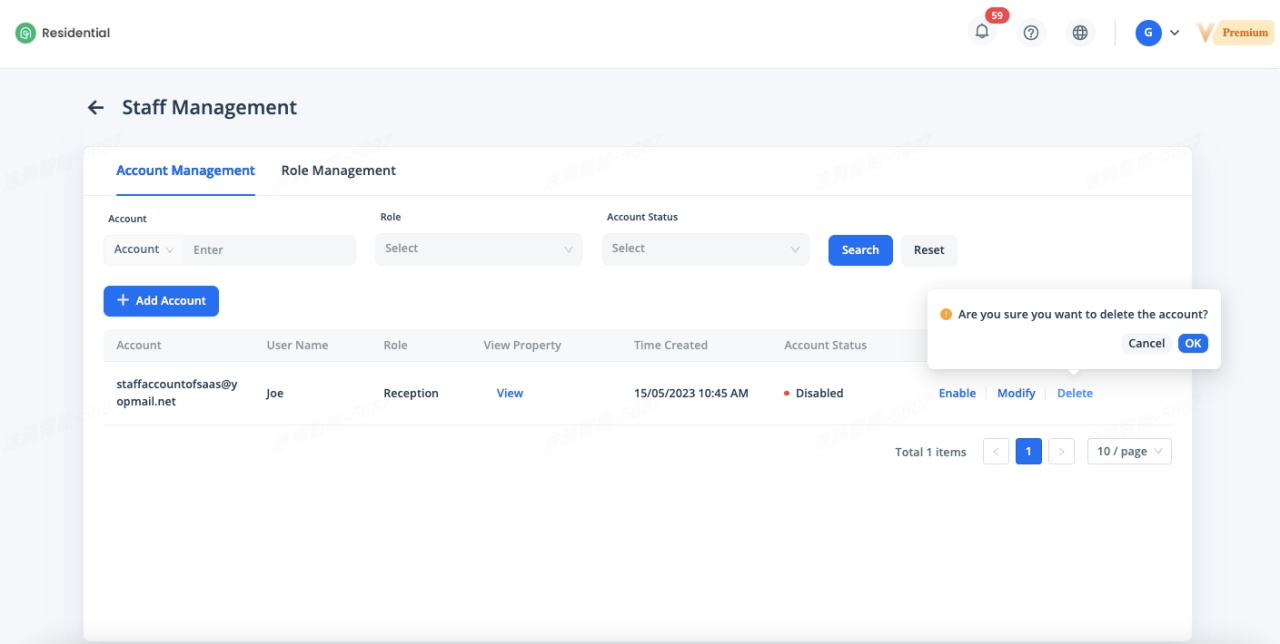Click the globe language icon
This screenshot has width=1280, height=644.
[1080, 33]
